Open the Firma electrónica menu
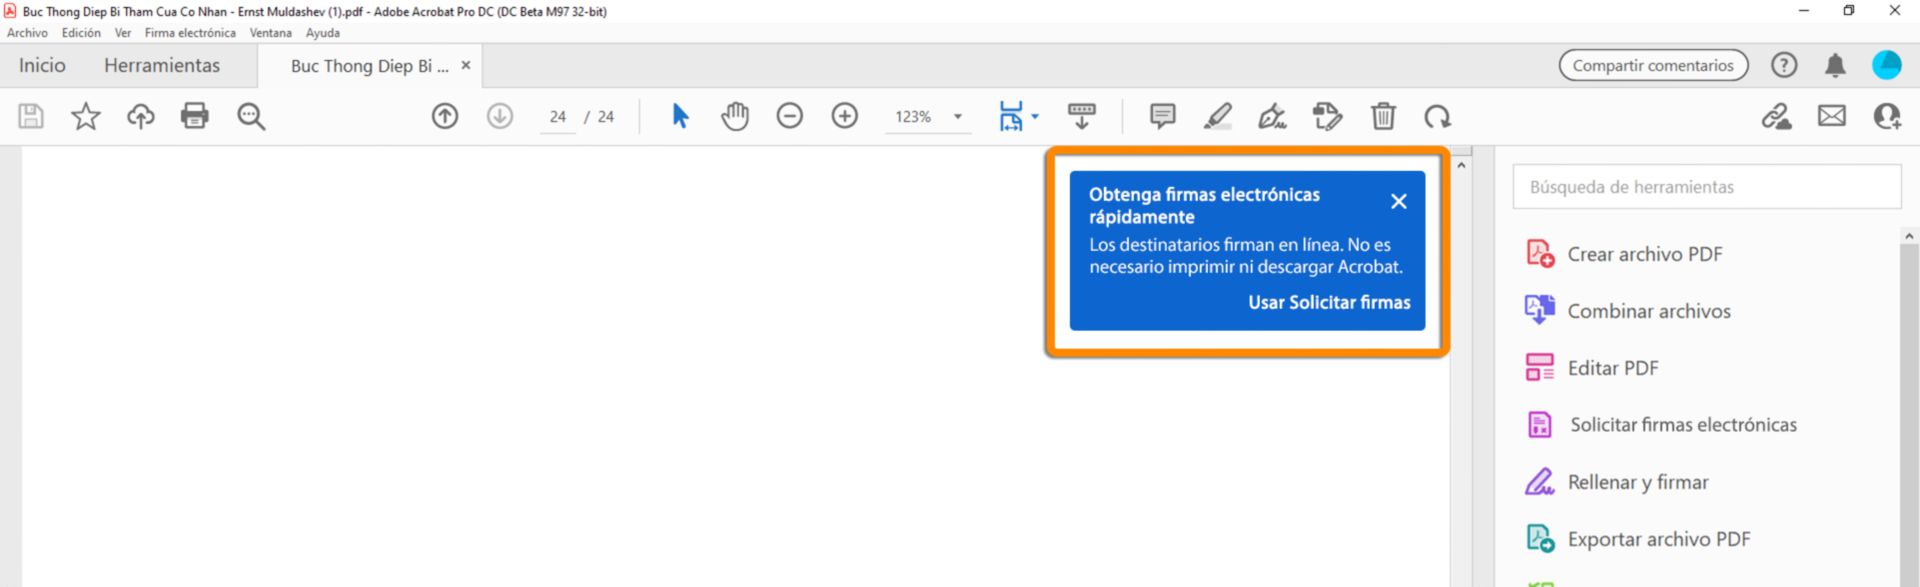 (x=190, y=33)
